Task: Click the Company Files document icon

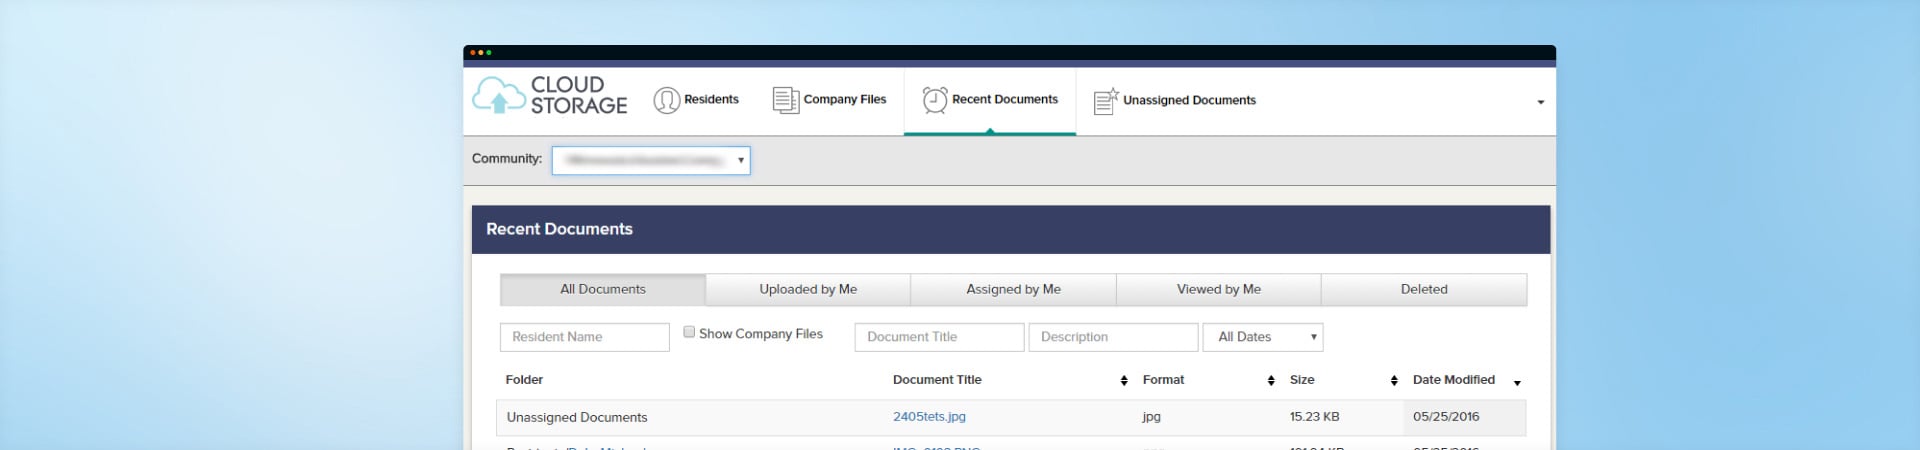Action: [785, 100]
